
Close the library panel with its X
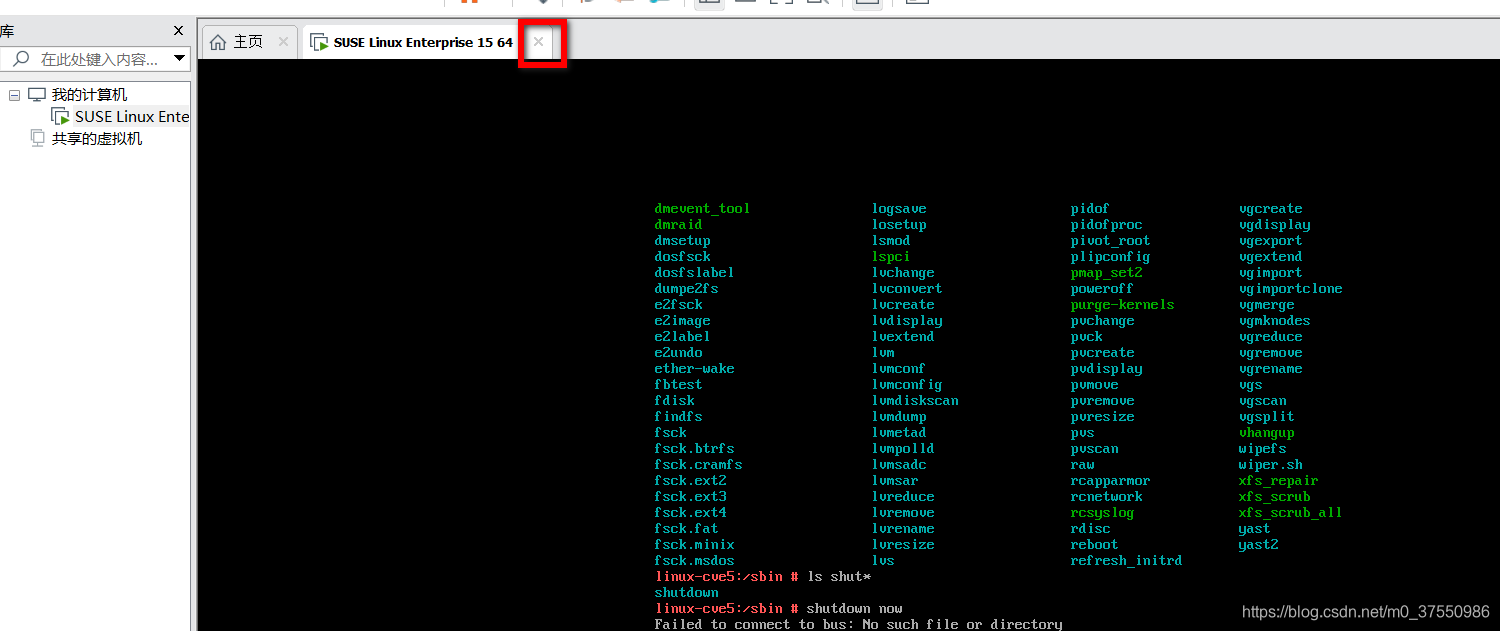(179, 31)
